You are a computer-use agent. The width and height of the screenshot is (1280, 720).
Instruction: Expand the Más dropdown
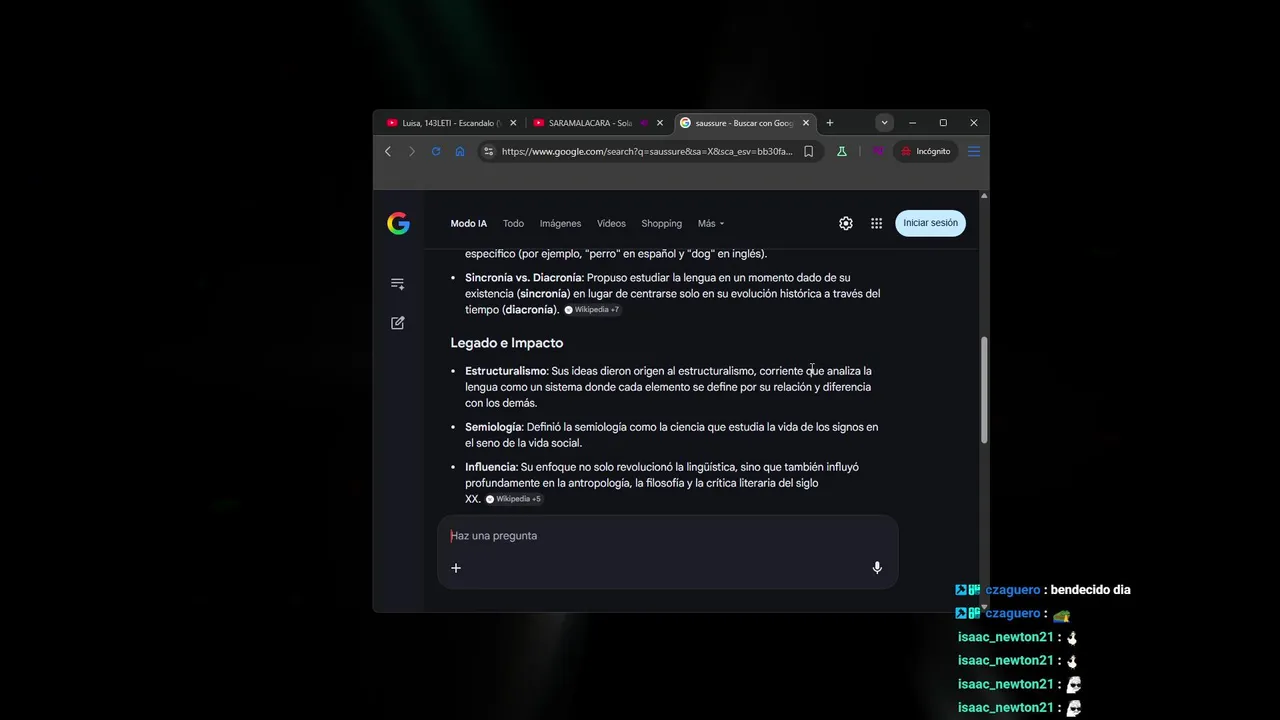[x=711, y=224]
